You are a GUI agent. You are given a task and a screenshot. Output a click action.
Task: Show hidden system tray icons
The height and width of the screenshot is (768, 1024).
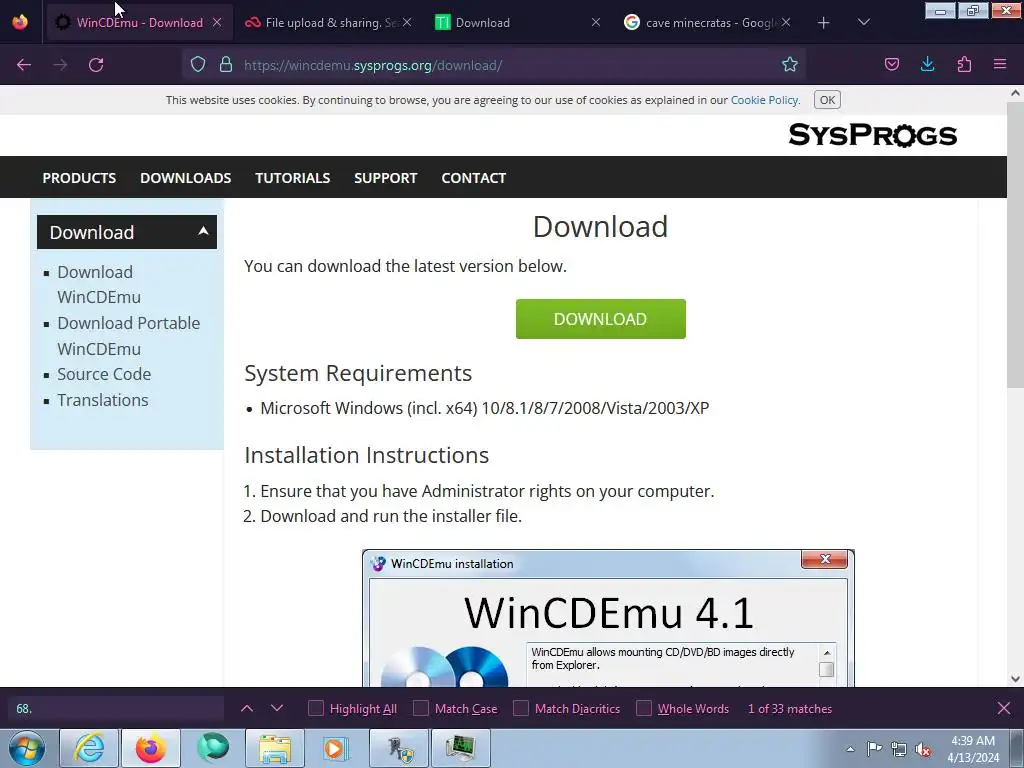coord(850,749)
